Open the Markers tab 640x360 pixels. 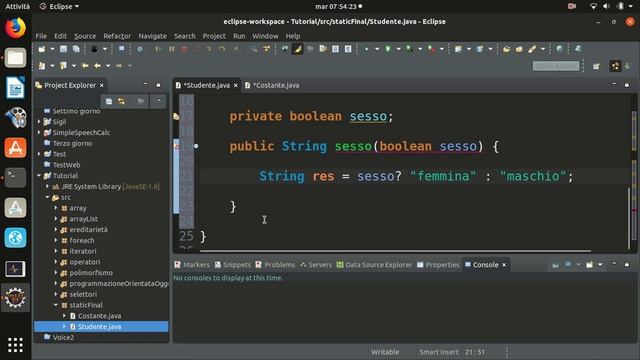[192, 265]
